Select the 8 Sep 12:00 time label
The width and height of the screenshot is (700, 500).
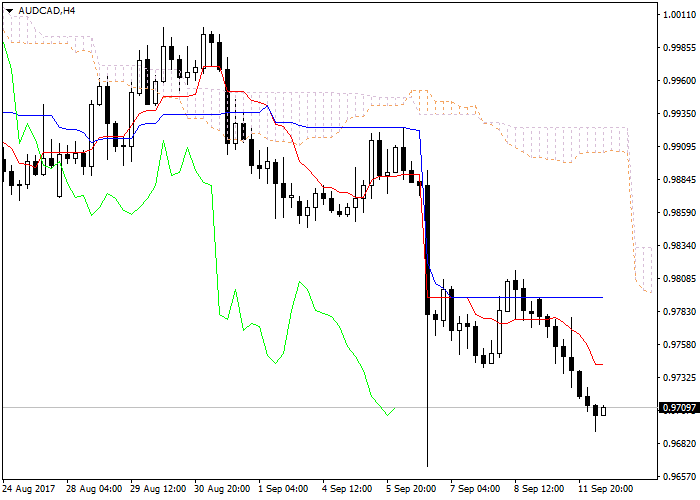click(539, 489)
